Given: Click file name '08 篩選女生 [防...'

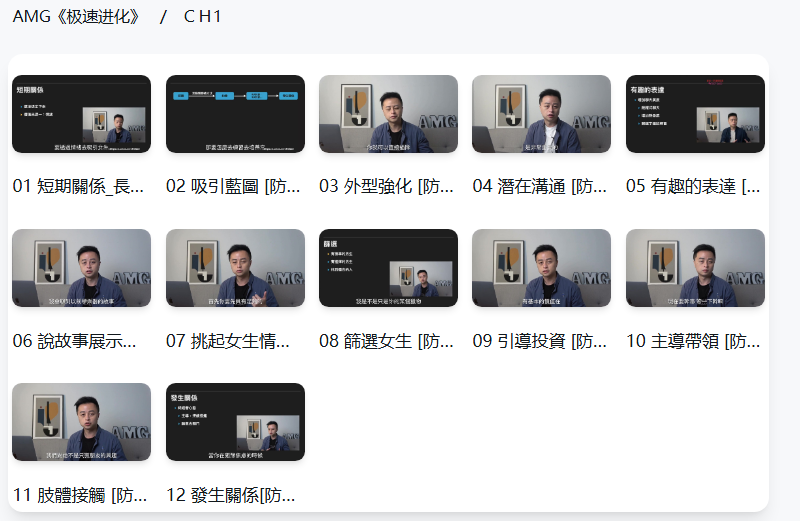Looking at the screenshot, I should coord(386,341).
